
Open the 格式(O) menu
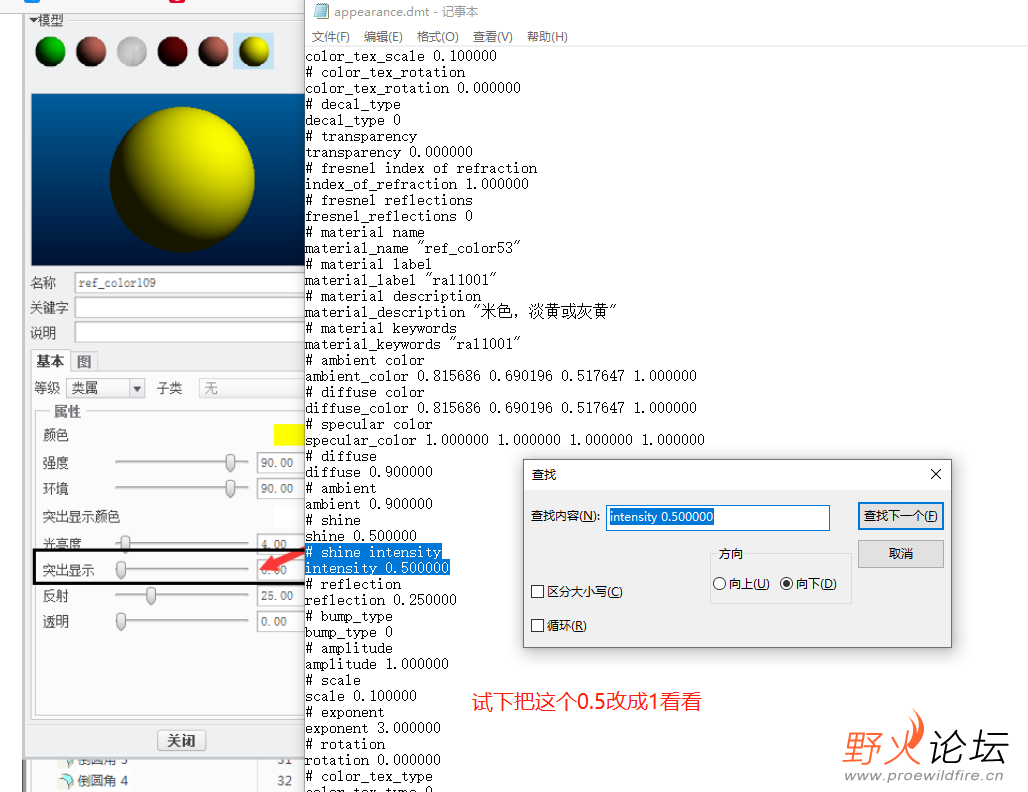[x=437, y=37]
